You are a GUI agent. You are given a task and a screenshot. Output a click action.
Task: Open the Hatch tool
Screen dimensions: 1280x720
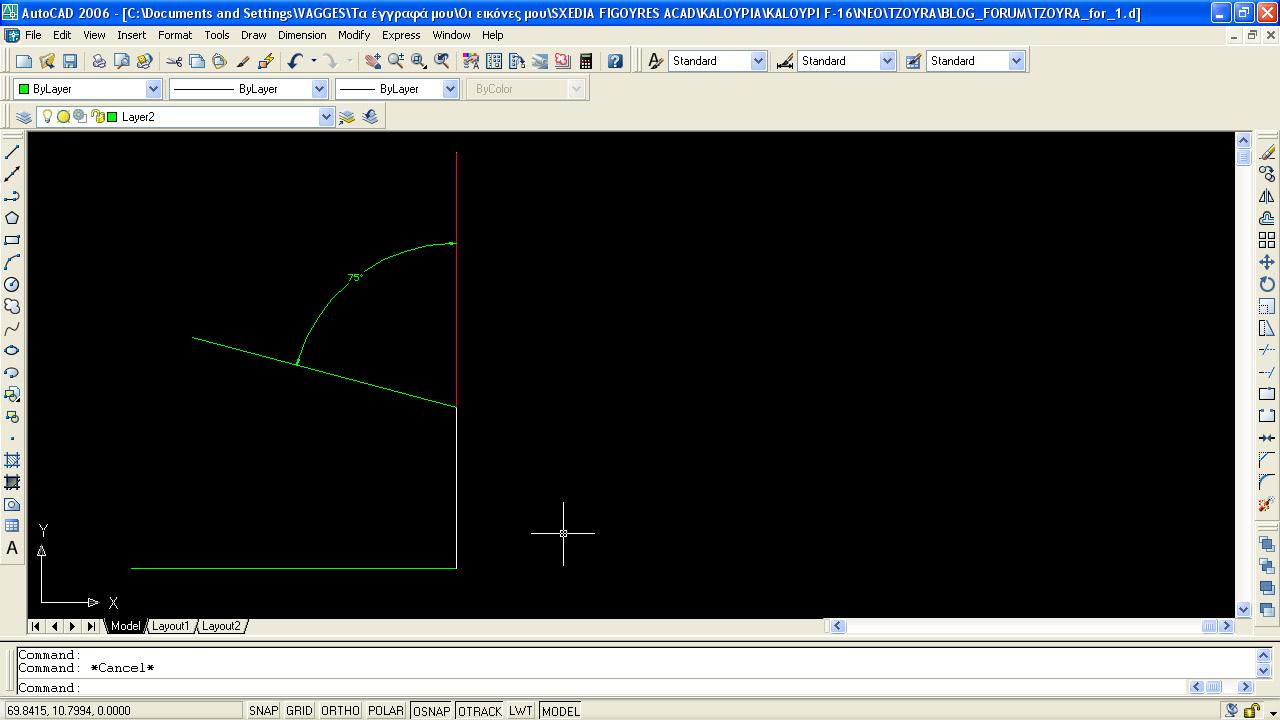pos(12,460)
